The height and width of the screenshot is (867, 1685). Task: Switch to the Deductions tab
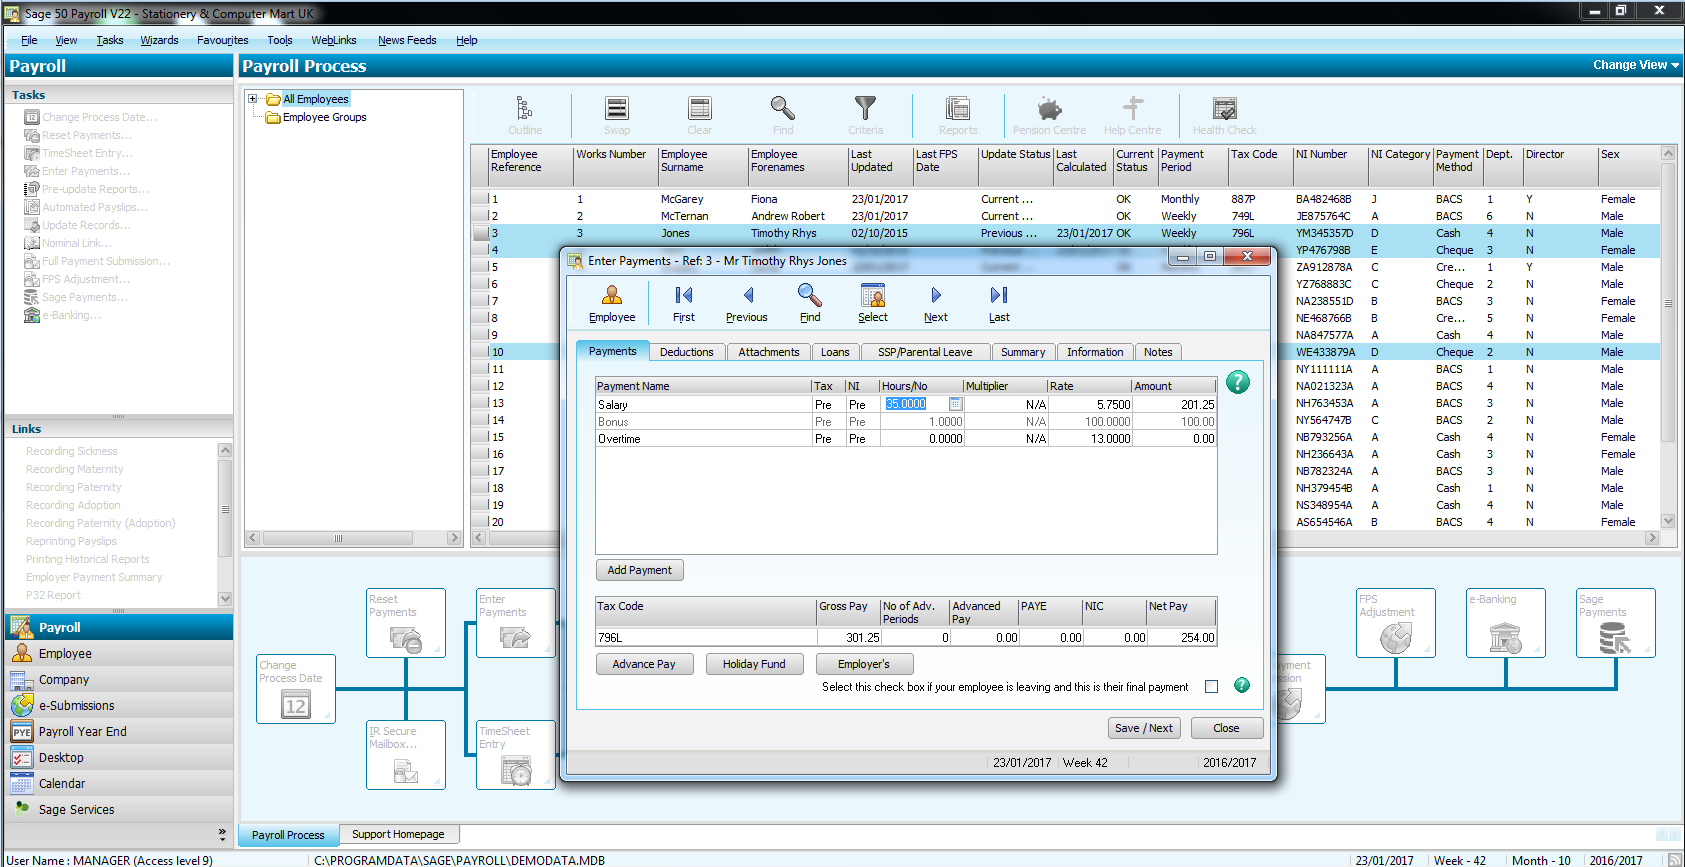pyautogui.click(x=686, y=352)
